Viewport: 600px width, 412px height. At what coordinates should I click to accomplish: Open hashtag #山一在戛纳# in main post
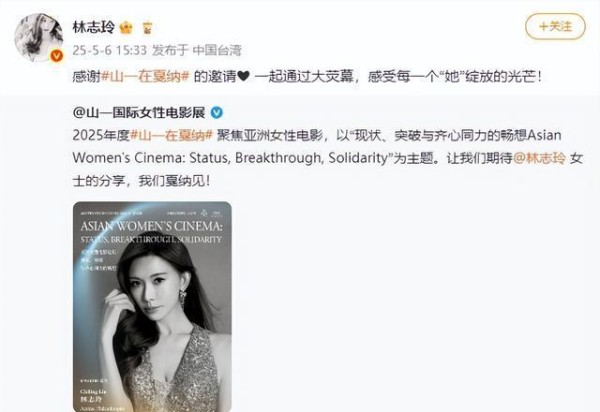click(x=145, y=77)
